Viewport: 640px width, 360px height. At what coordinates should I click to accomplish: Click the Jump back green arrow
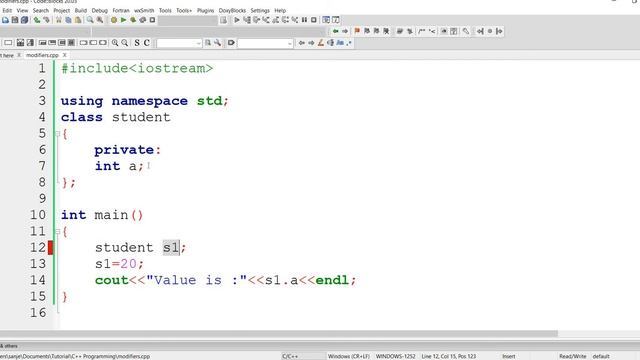(x=336, y=31)
